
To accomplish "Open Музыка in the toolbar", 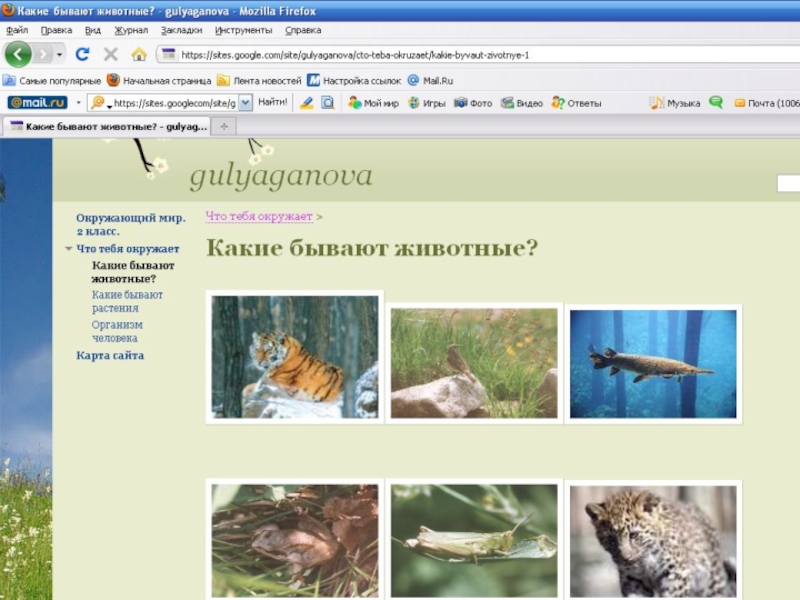I will (x=674, y=103).
